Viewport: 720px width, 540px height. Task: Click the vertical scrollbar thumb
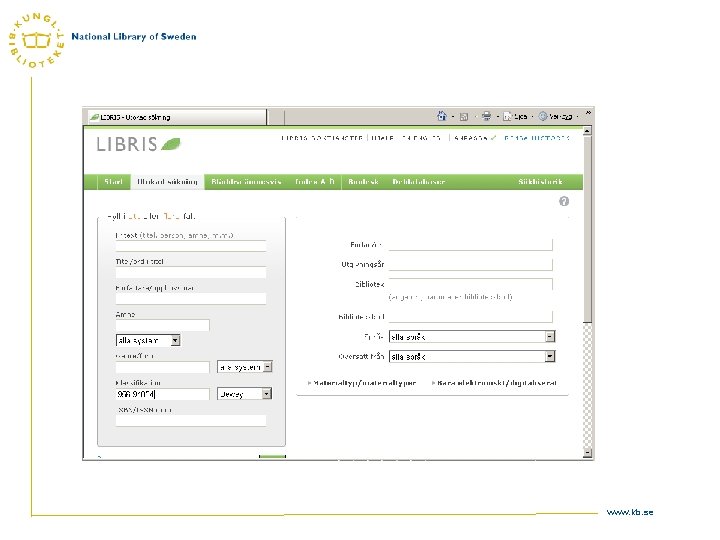[x=587, y=229]
